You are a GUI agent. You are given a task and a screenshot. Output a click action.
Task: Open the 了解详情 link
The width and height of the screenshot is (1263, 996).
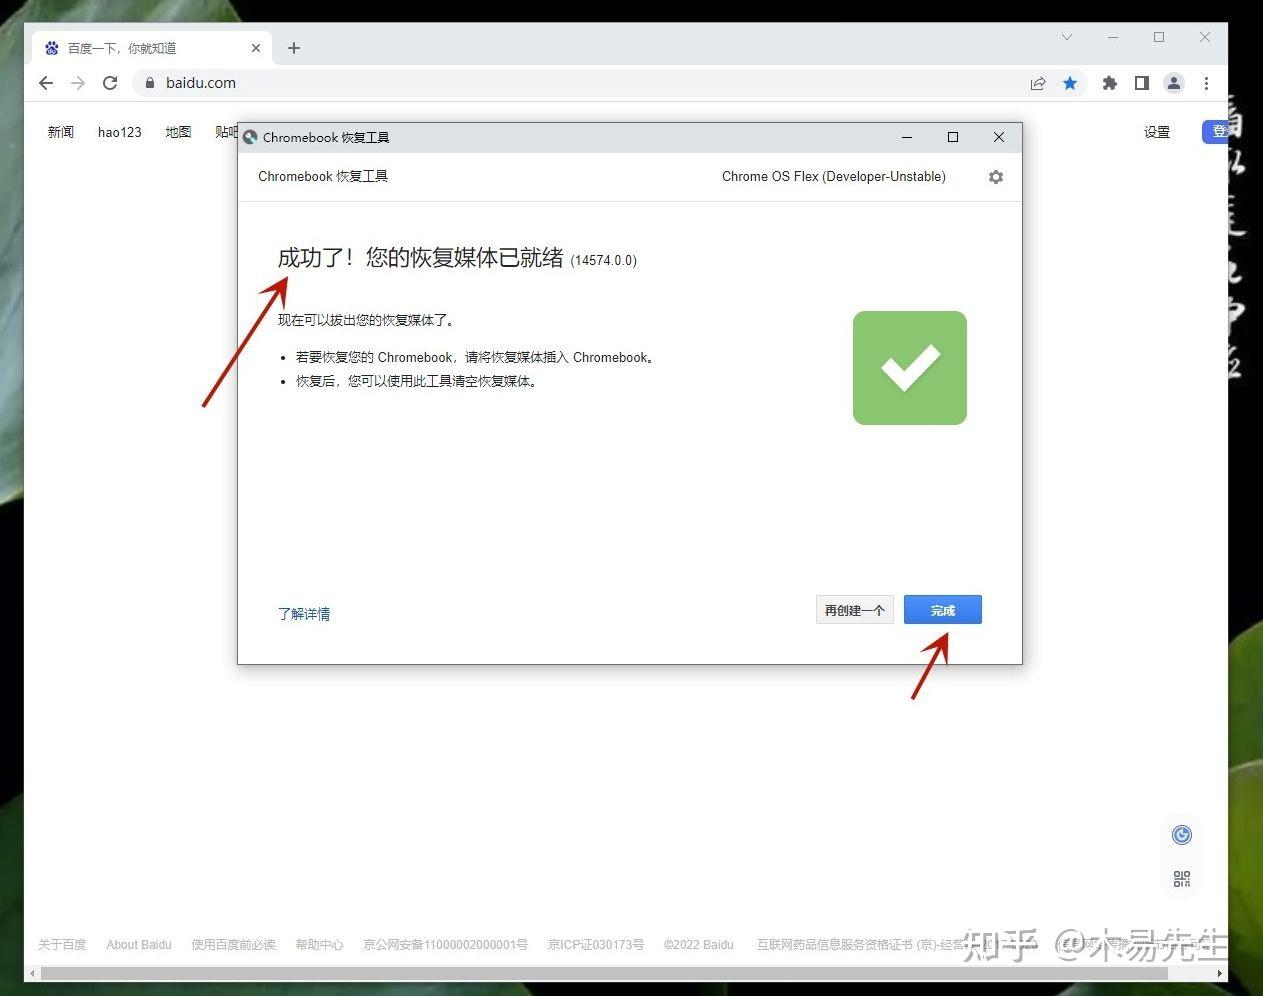(304, 614)
